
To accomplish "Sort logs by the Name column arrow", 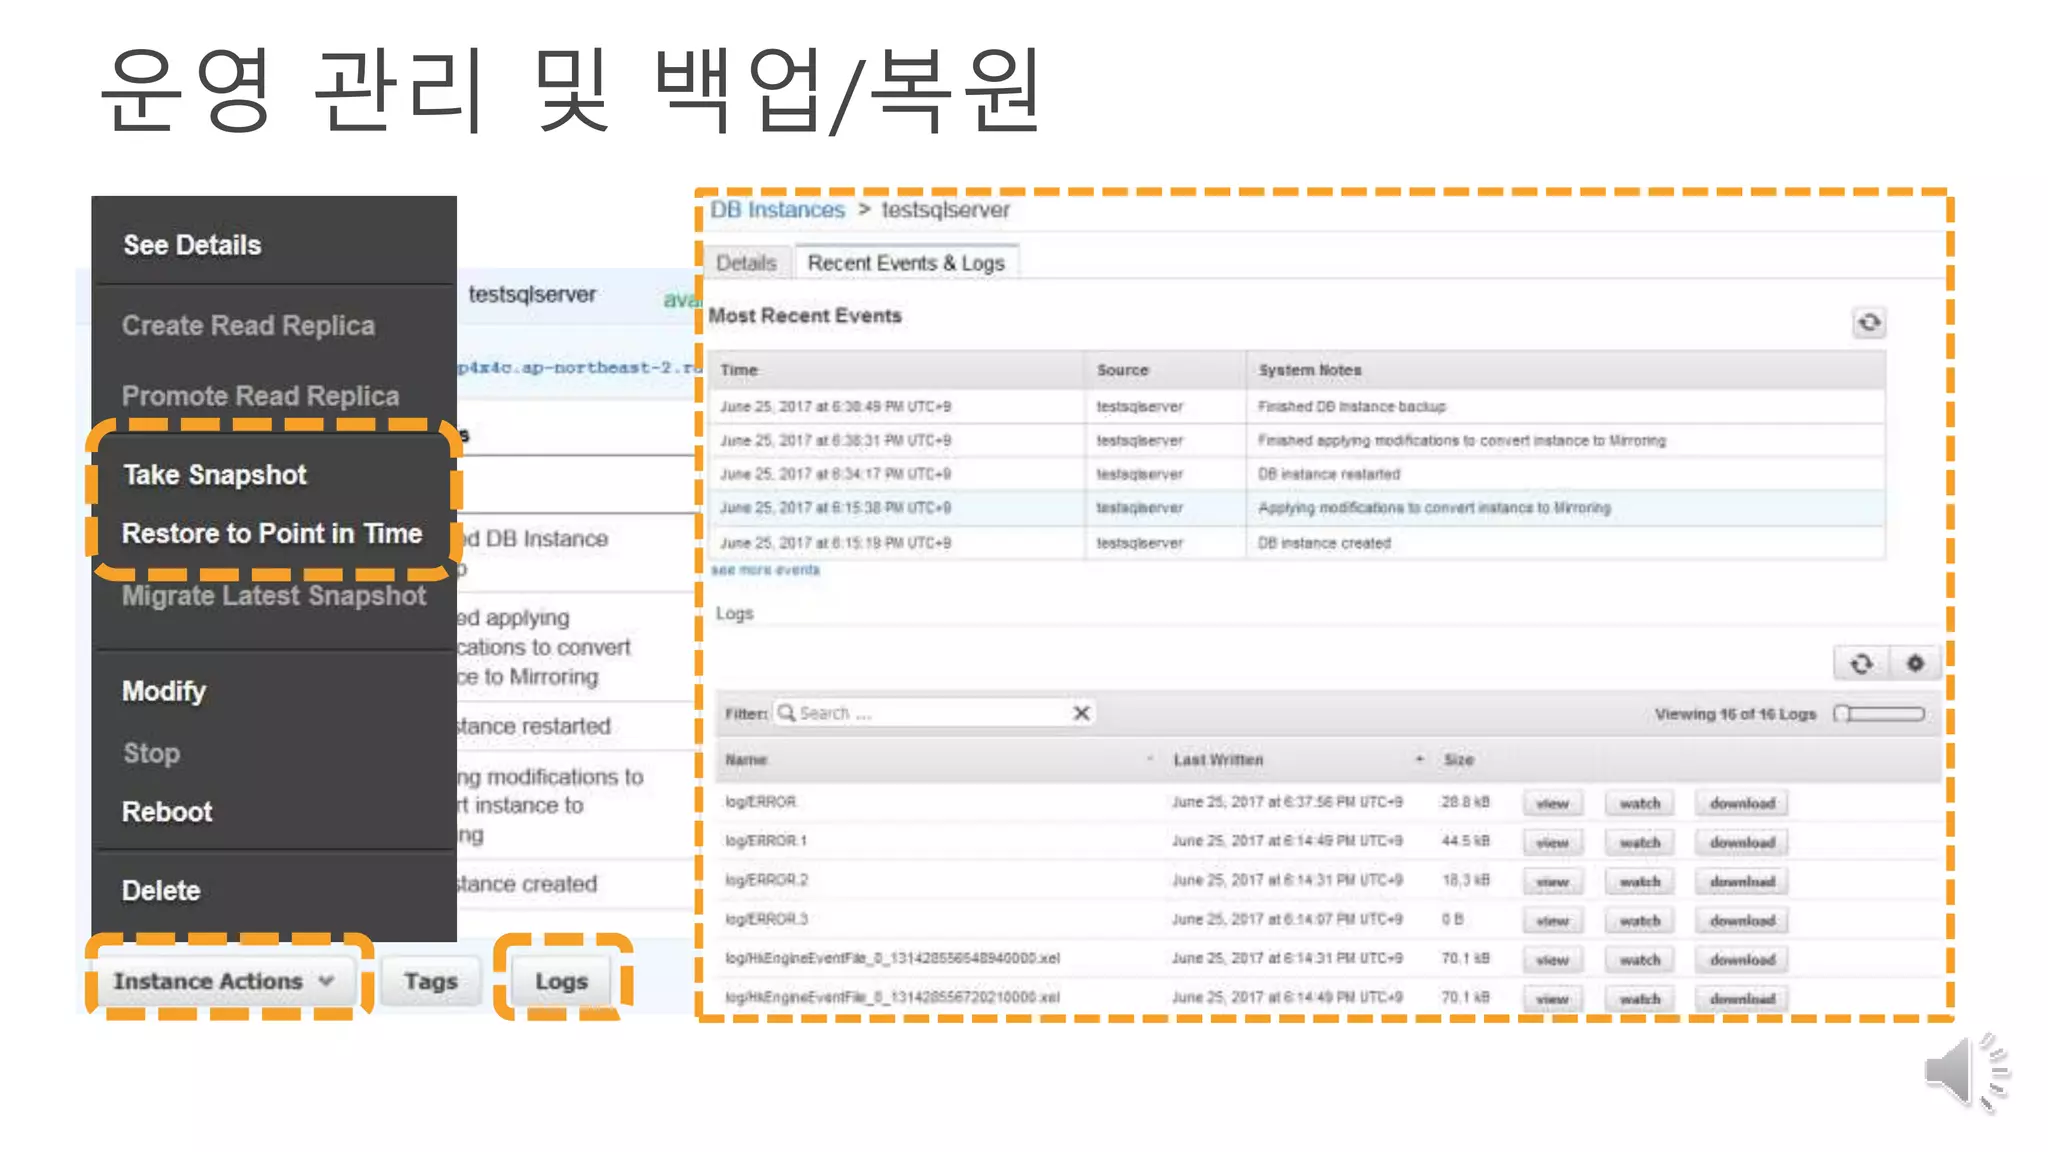I will (x=1149, y=760).
